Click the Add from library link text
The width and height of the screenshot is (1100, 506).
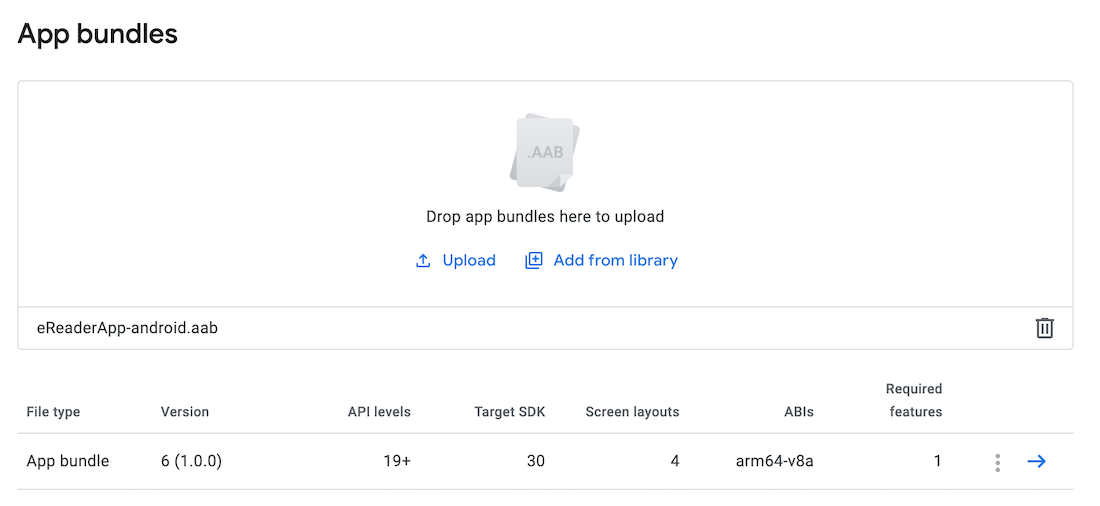click(615, 261)
